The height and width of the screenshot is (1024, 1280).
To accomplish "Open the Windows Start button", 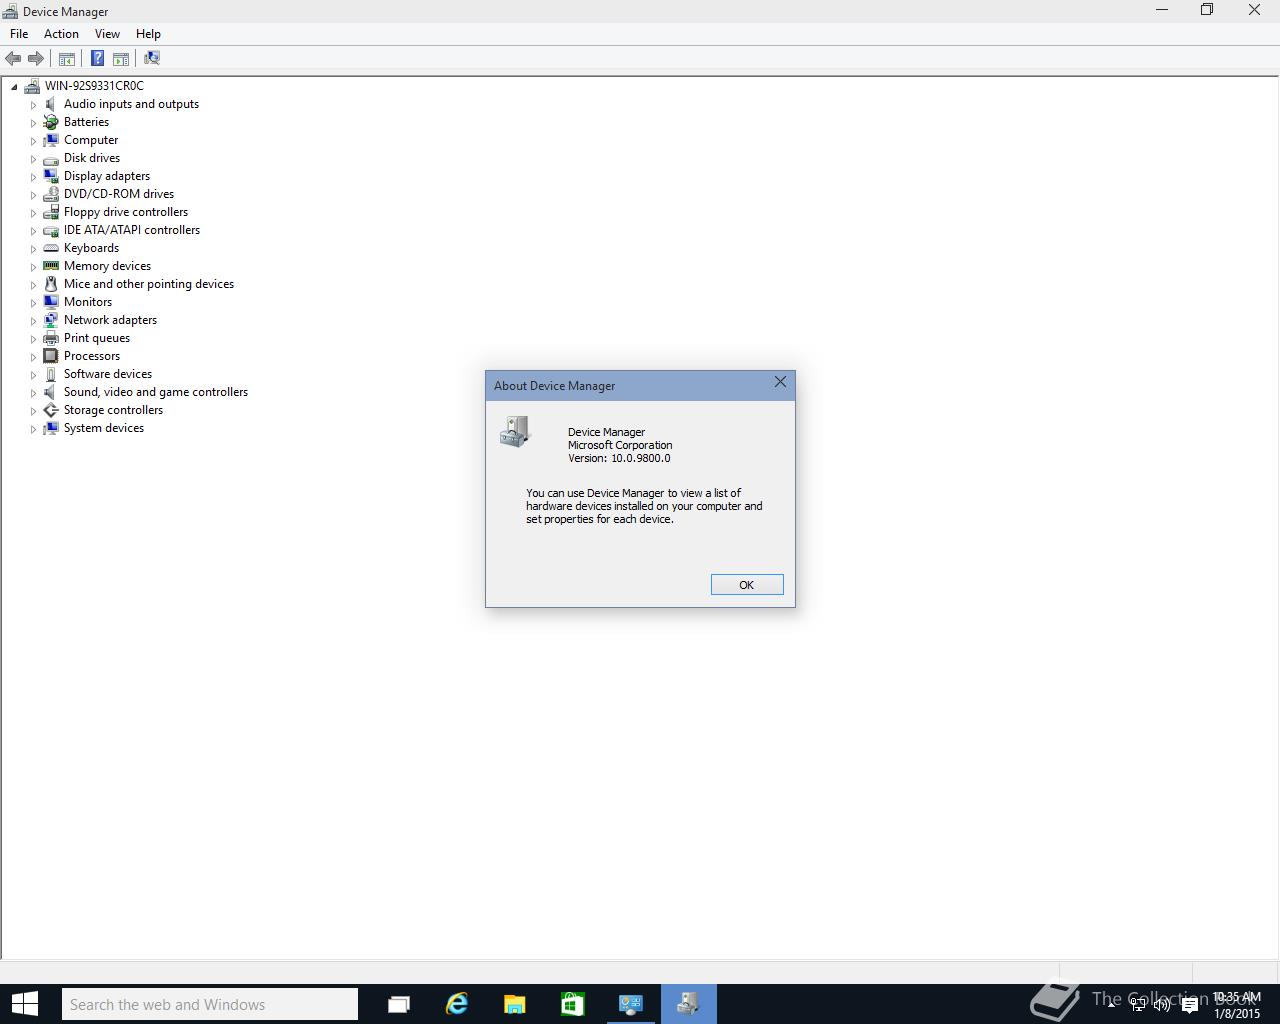I will (24, 1004).
